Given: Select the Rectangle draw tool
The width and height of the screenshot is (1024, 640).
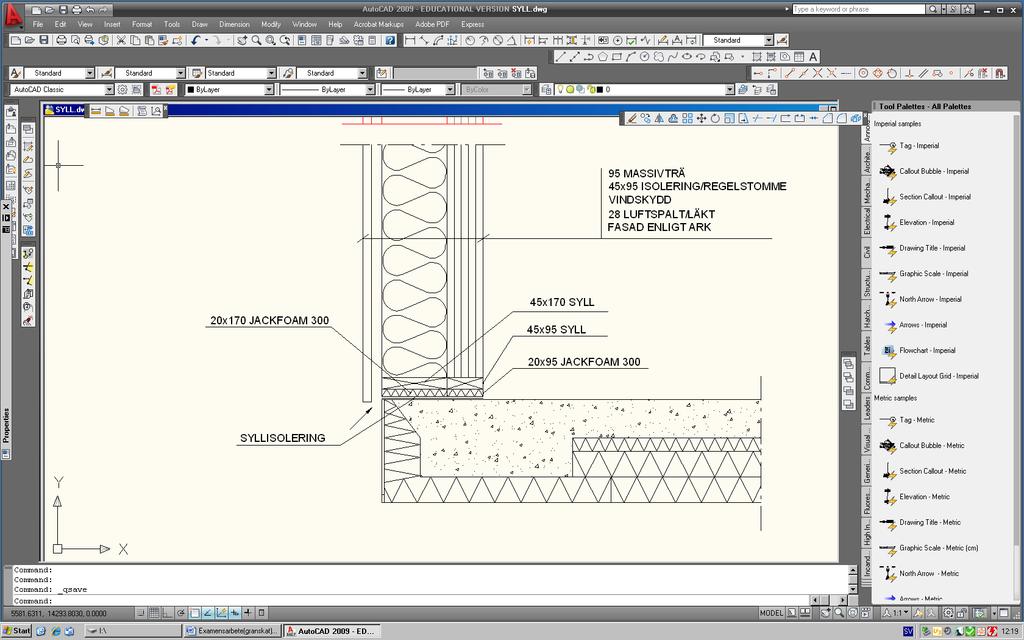Looking at the screenshot, I should click(616, 57).
